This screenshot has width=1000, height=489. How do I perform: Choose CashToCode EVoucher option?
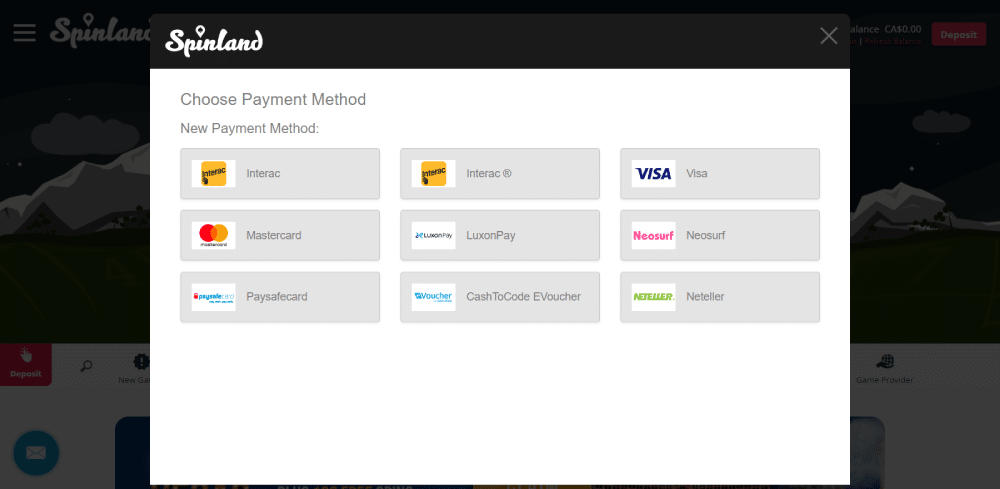(500, 297)
